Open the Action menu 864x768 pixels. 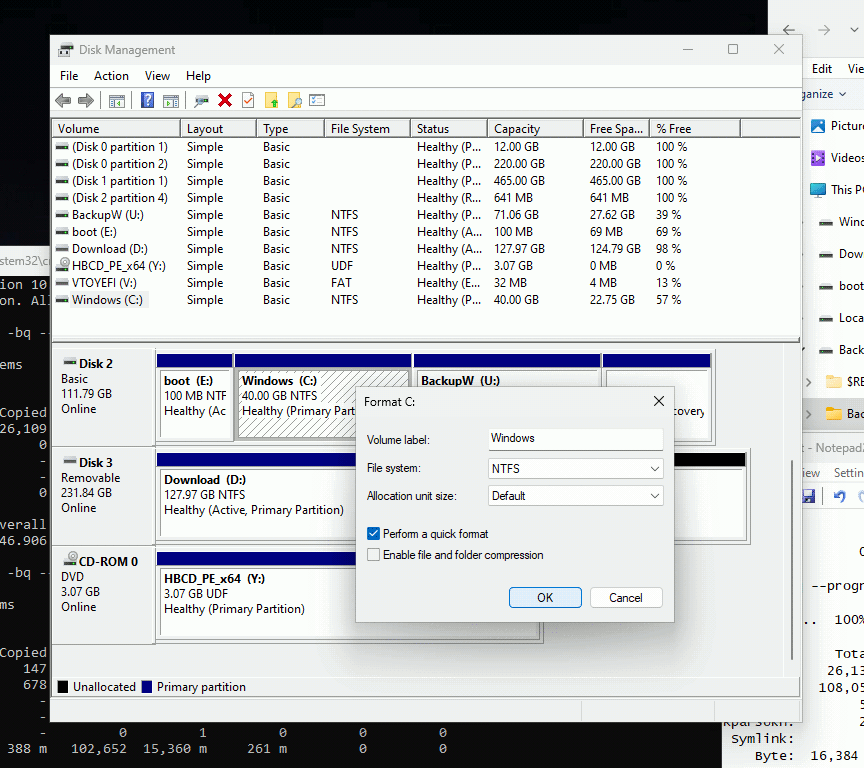pyautogui.click(x=111, y=76)
